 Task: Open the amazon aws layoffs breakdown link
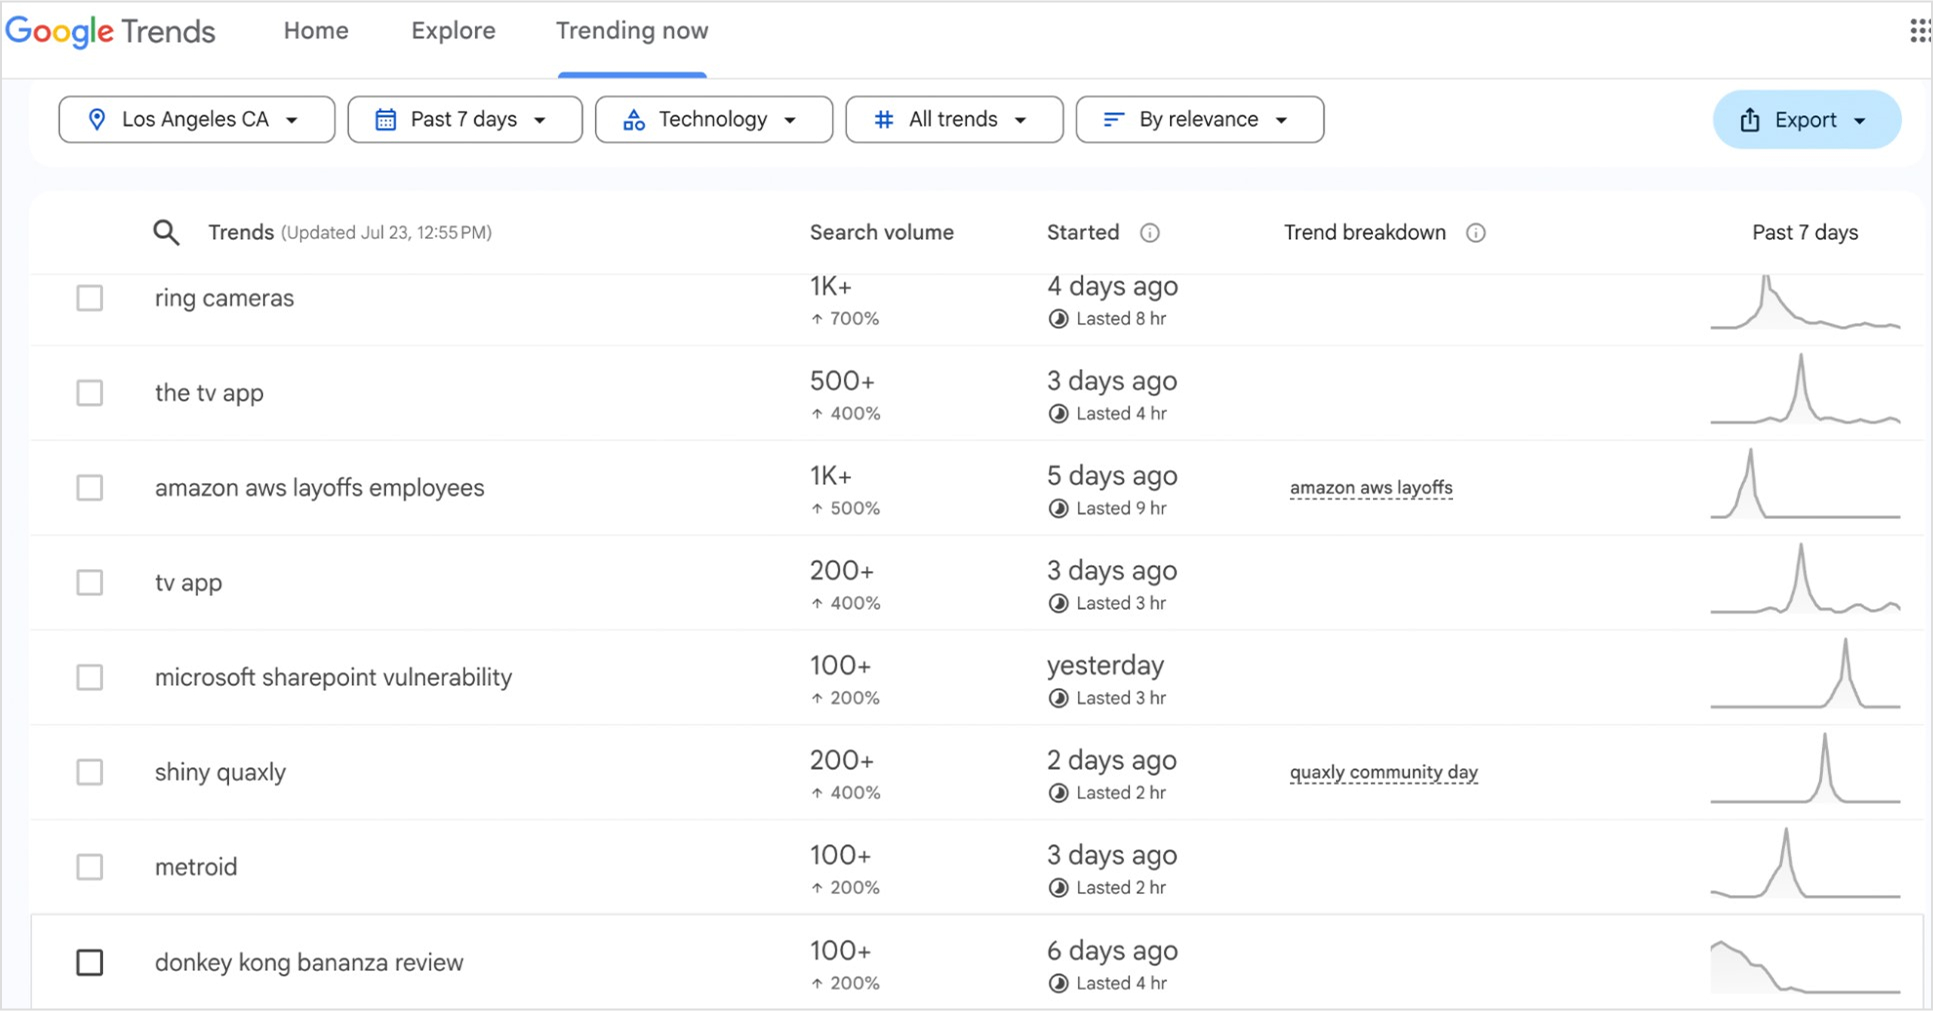click(1371, 487)
